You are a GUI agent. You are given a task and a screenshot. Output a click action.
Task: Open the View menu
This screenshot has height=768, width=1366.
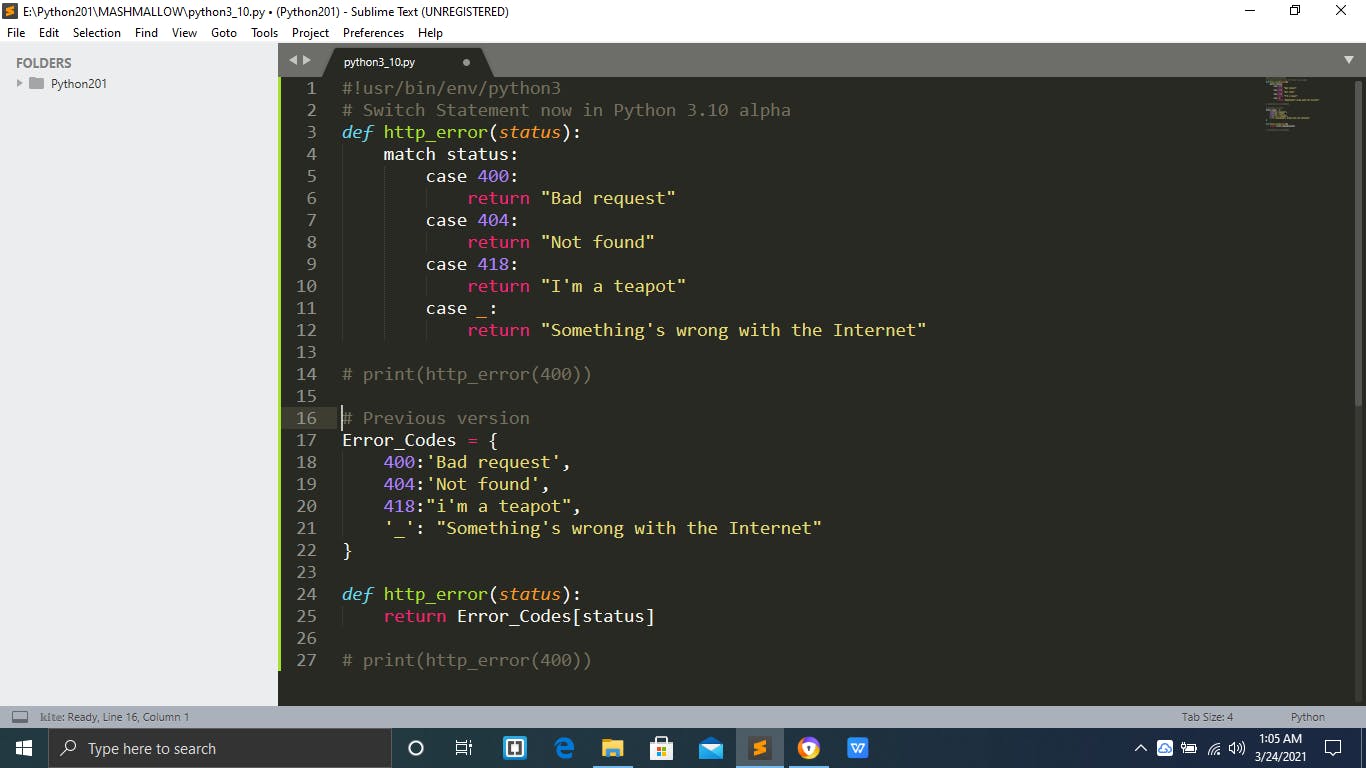pyautogui.click(x=184, y=33)
